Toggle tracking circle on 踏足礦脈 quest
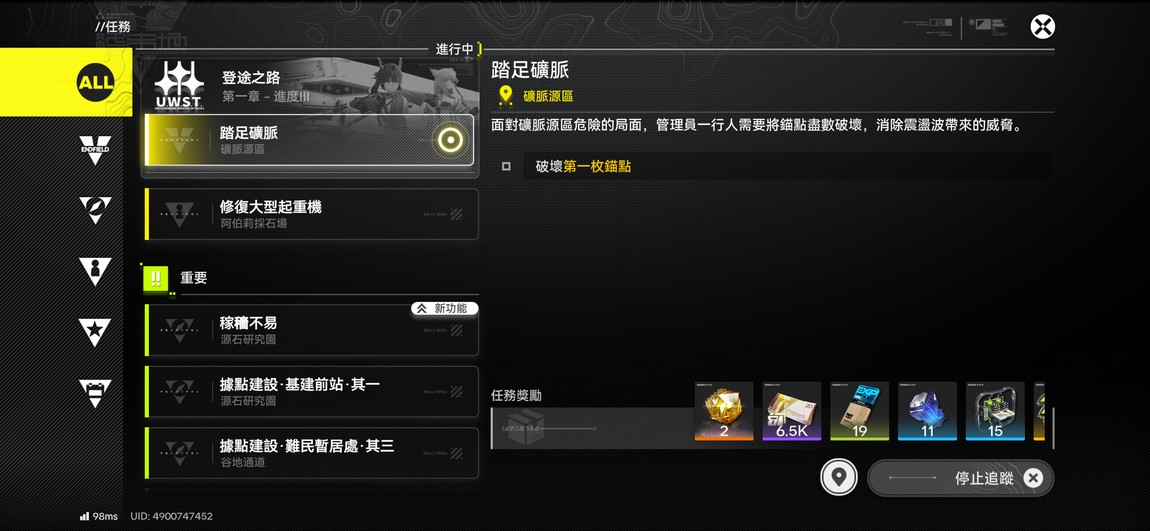This screenshot has width=1150, height=531. (450, 139)
